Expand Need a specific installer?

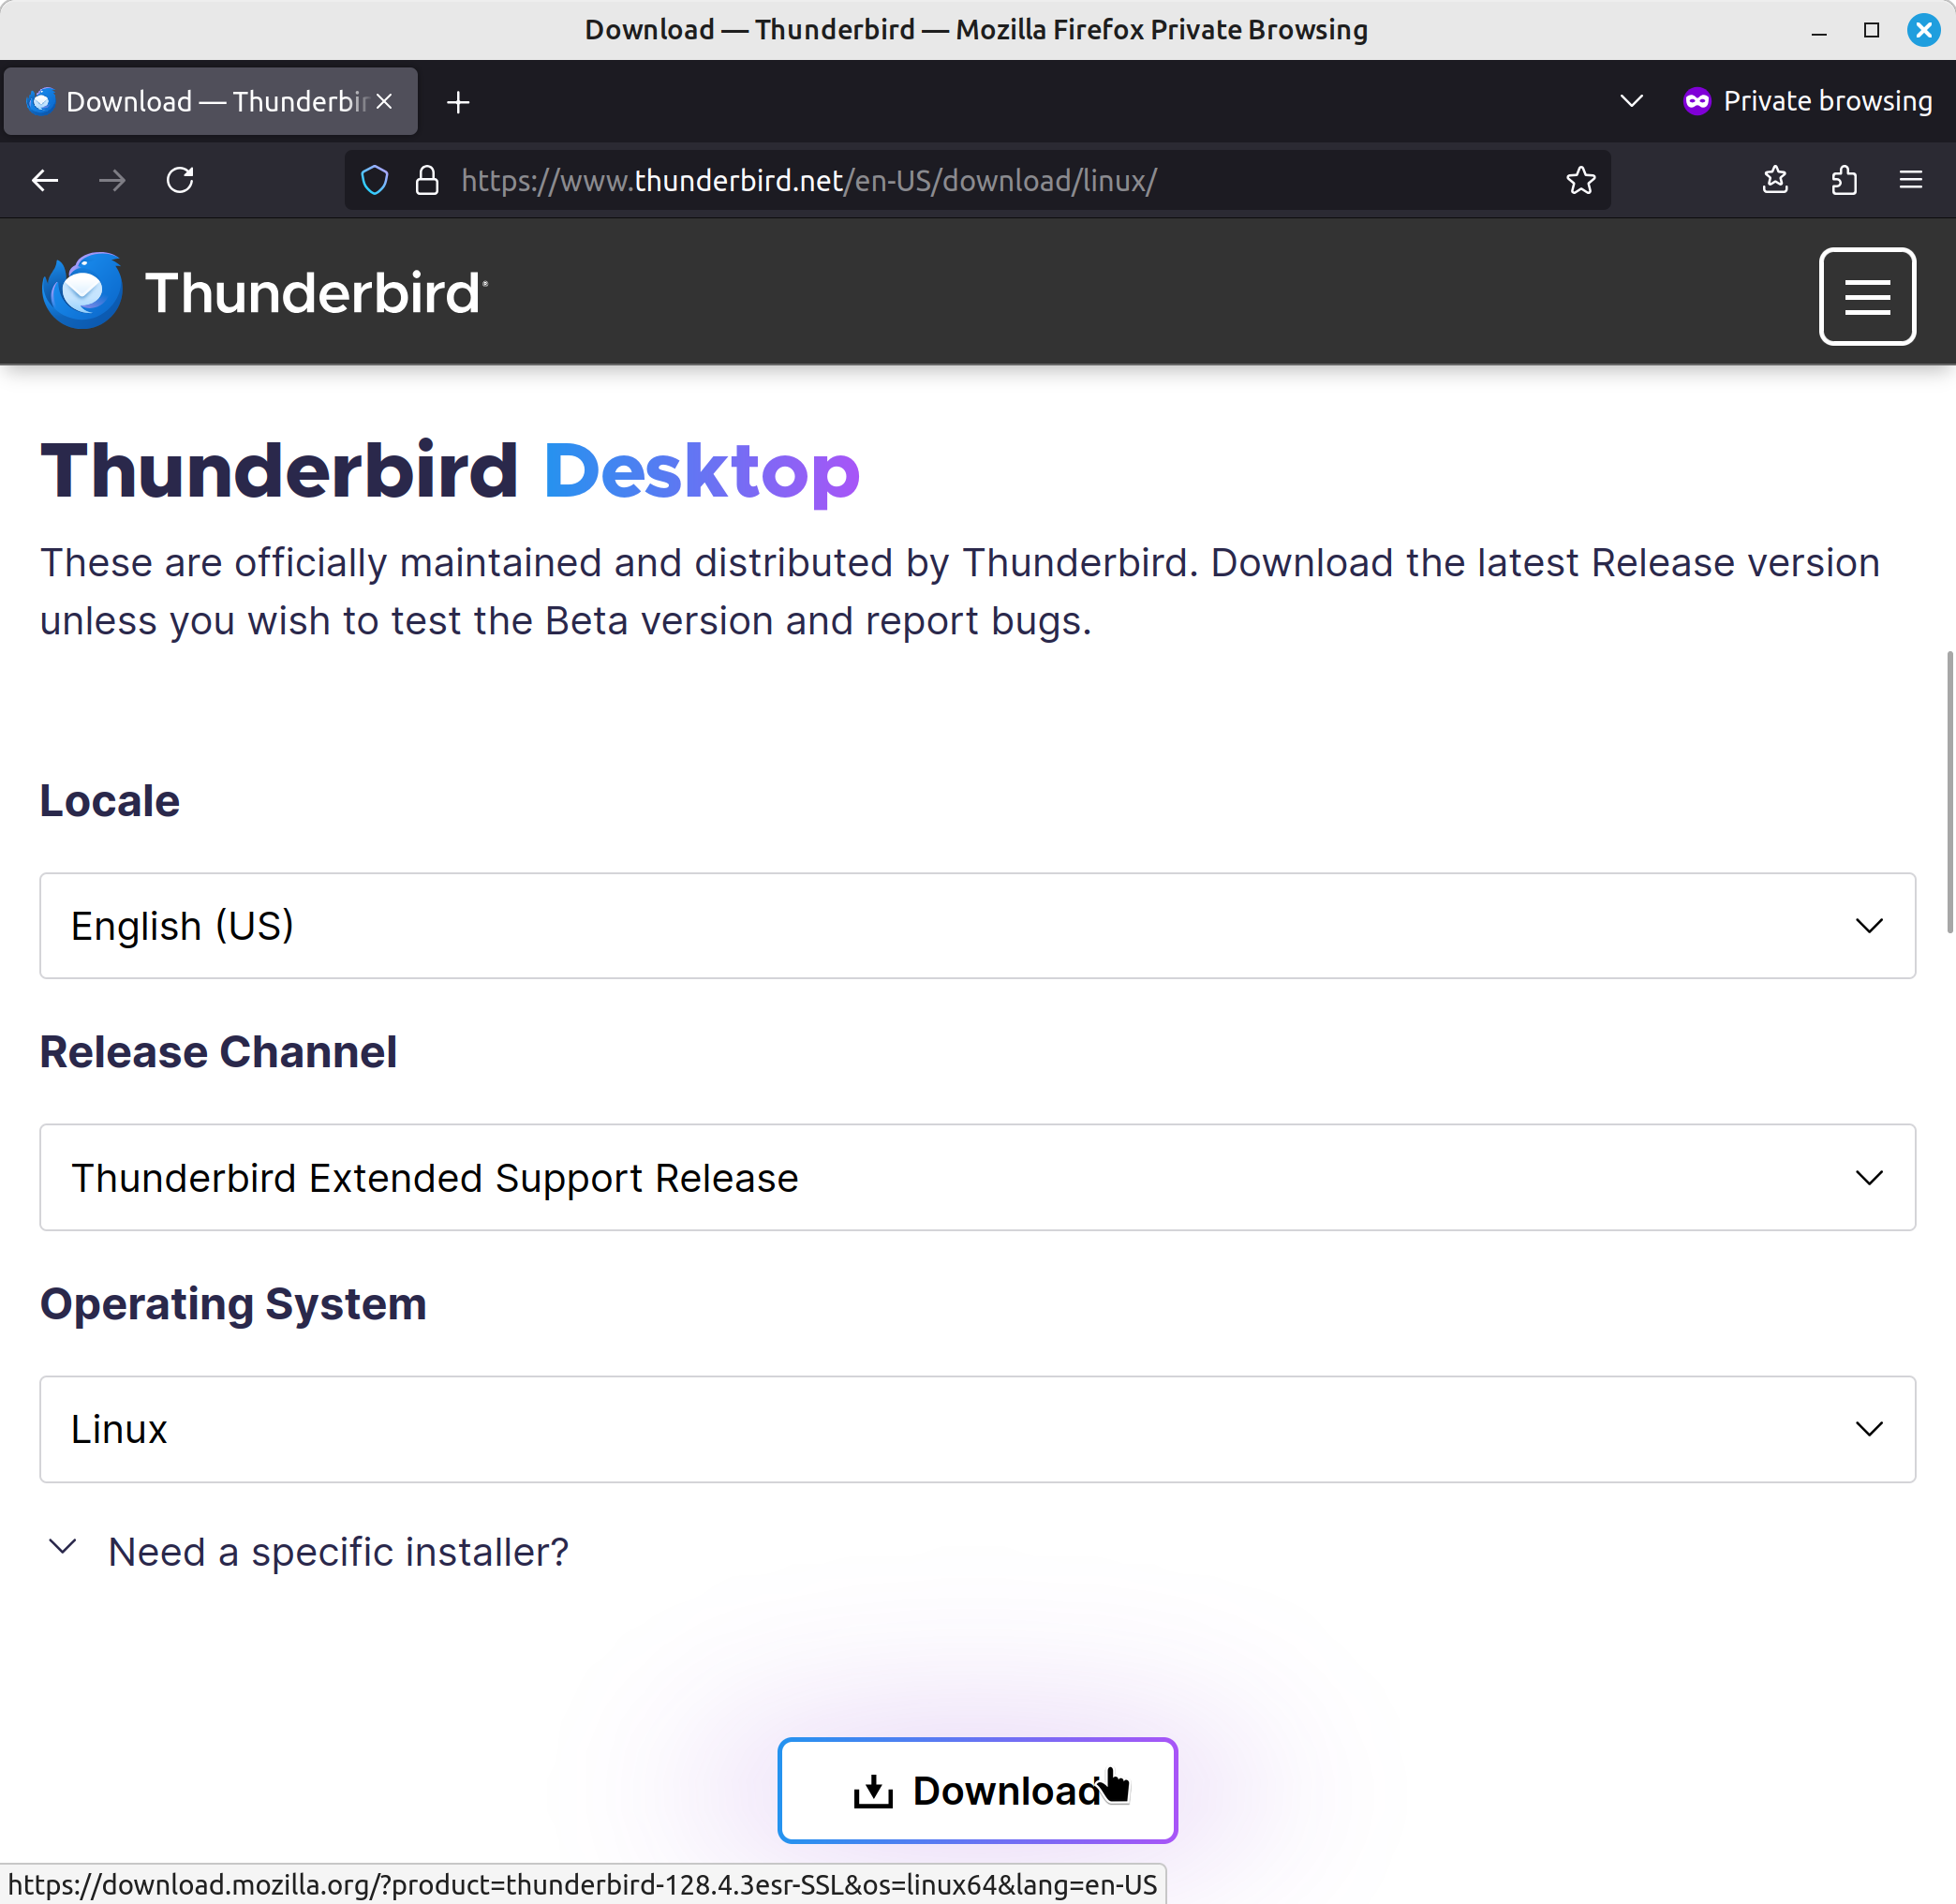point(308,1551)
